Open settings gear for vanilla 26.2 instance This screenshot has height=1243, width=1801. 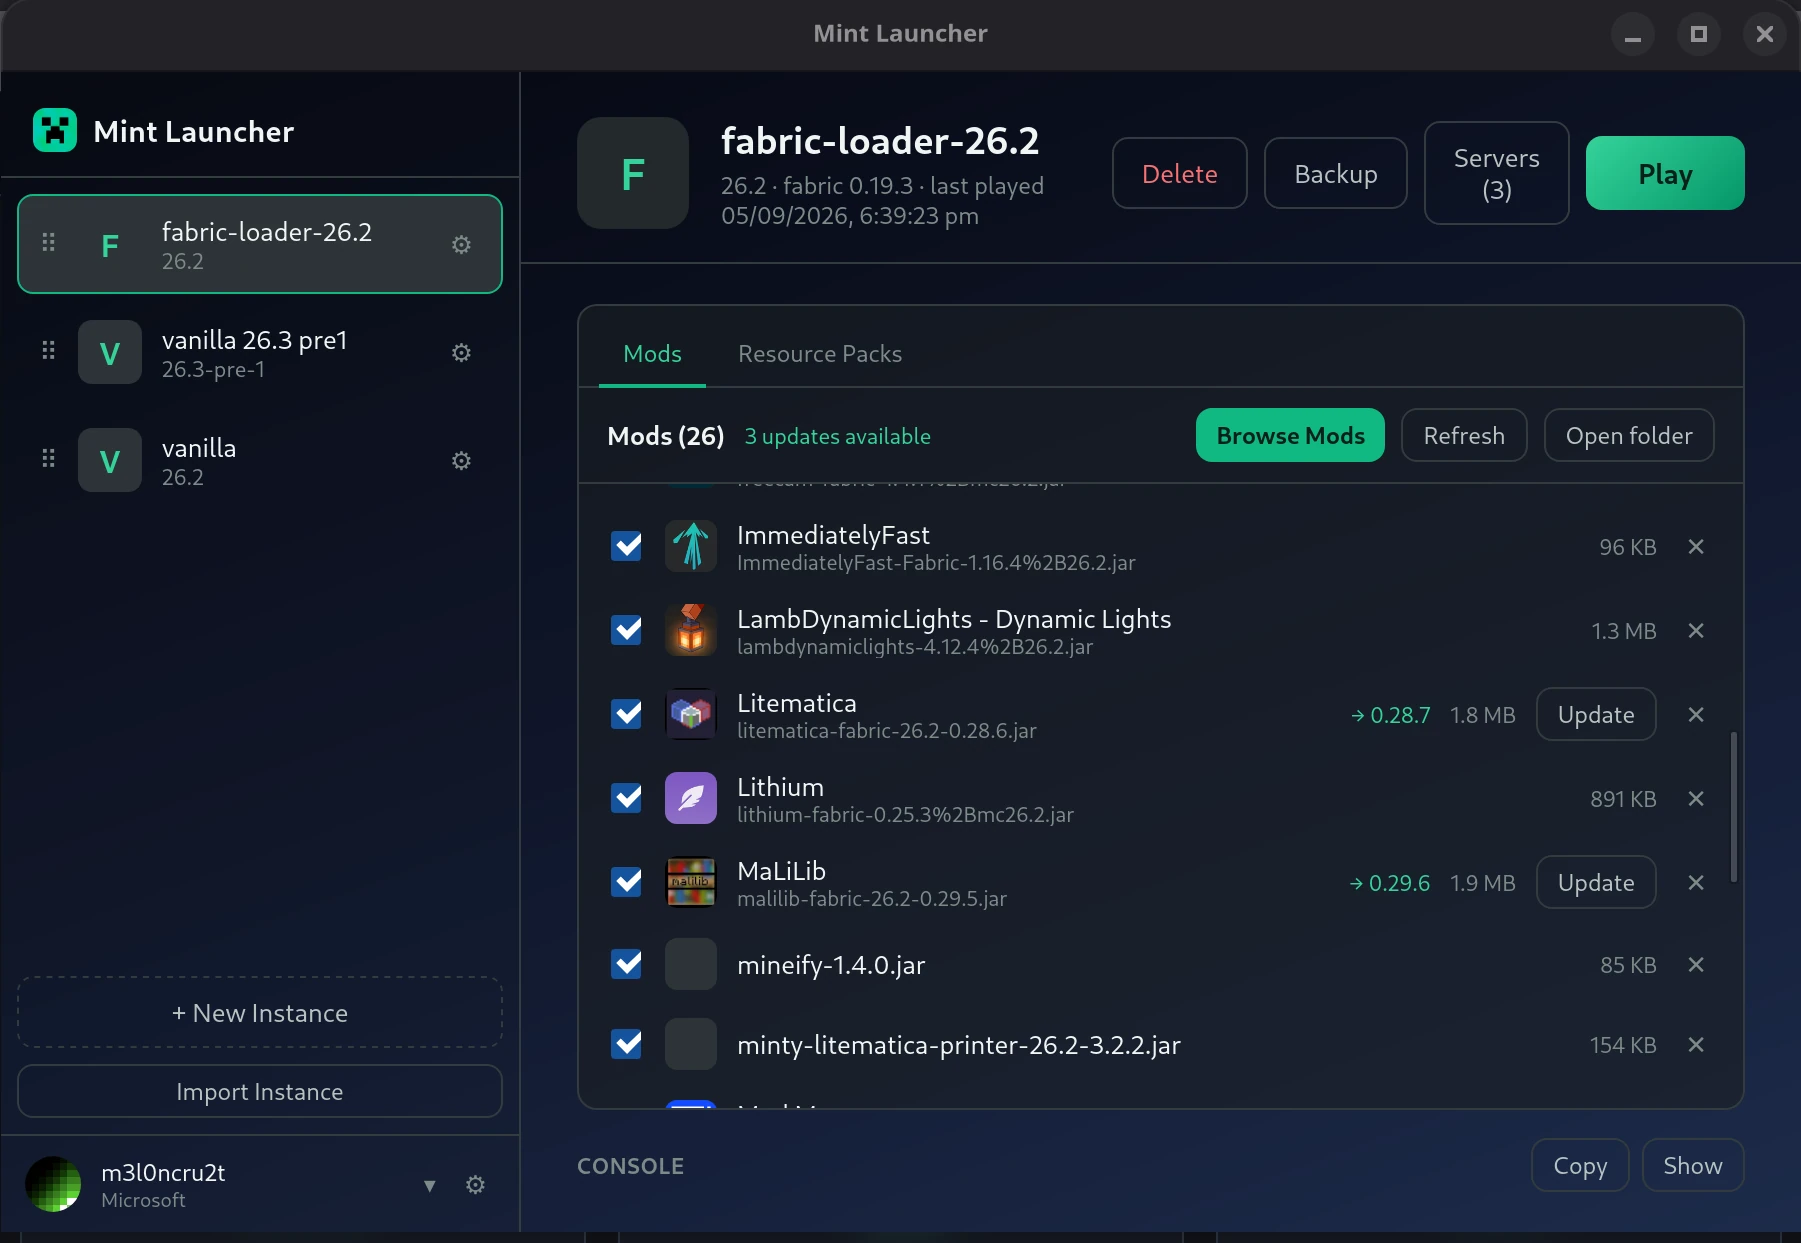461,460
